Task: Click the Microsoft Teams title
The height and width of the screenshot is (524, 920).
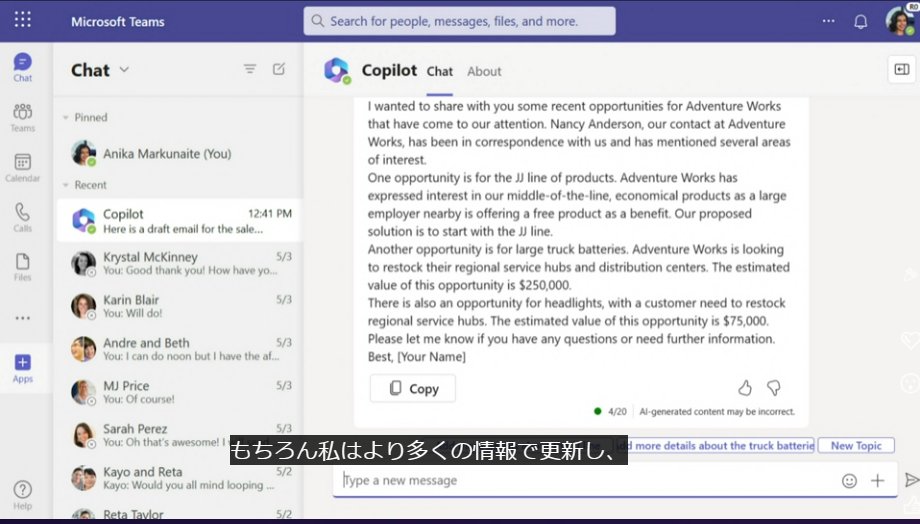Action: tap(118, 22)
